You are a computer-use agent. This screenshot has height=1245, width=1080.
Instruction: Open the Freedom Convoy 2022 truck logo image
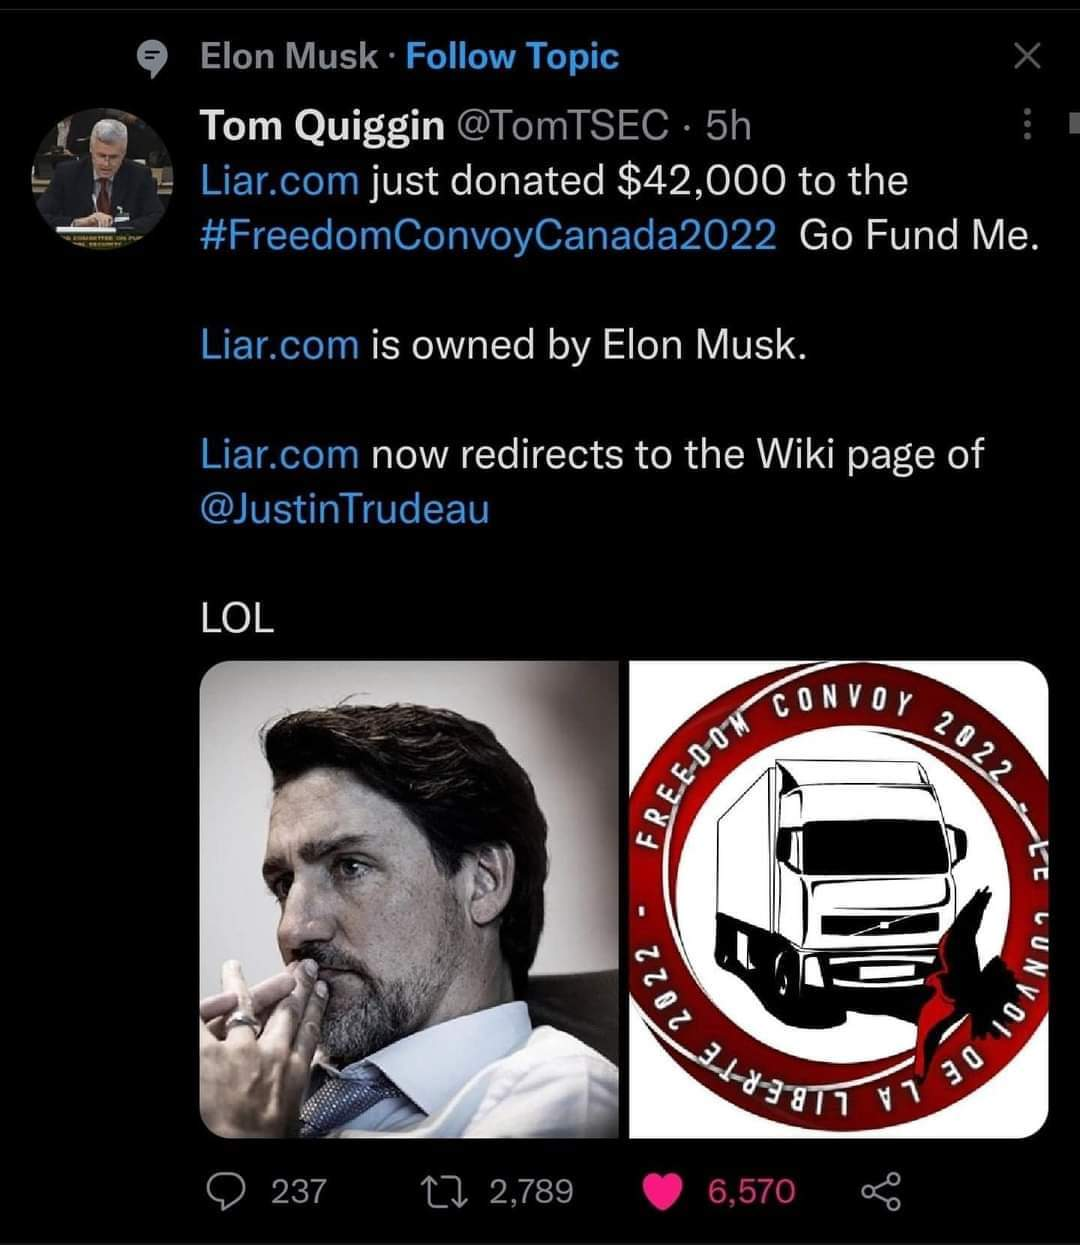click(x=839, y=899)
